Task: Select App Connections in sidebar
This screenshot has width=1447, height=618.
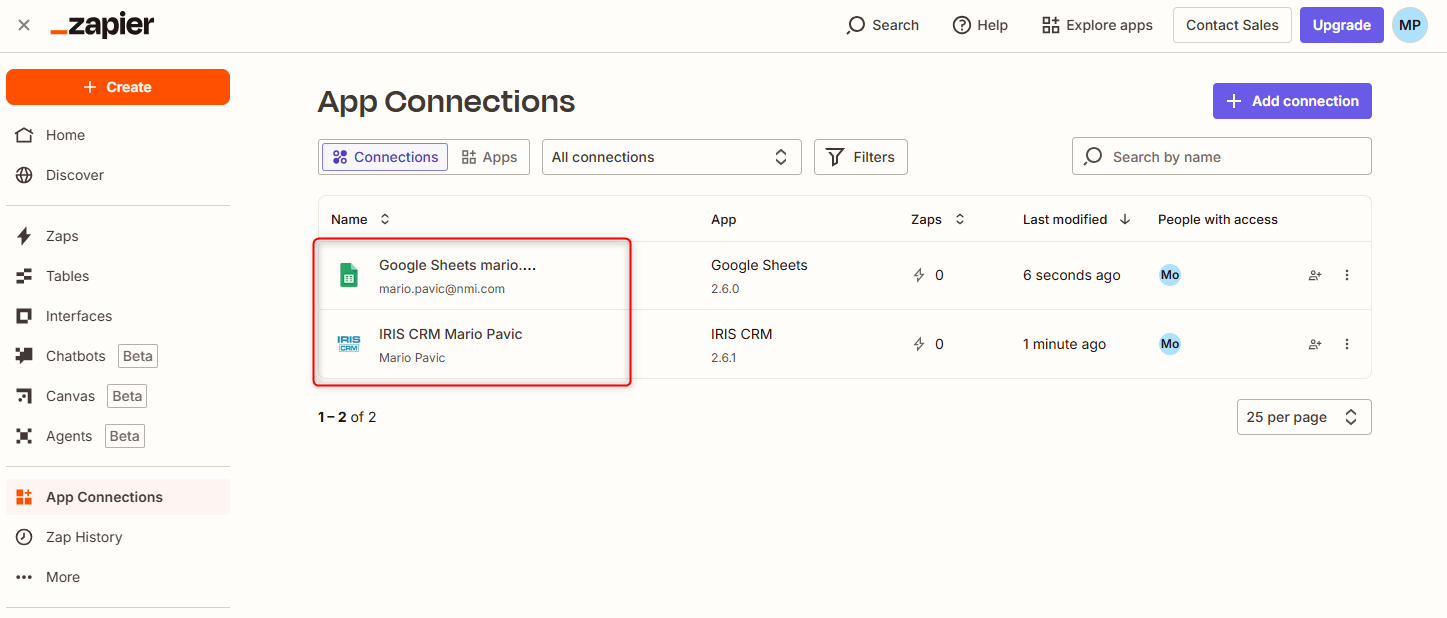Action: tap(118, 497)
